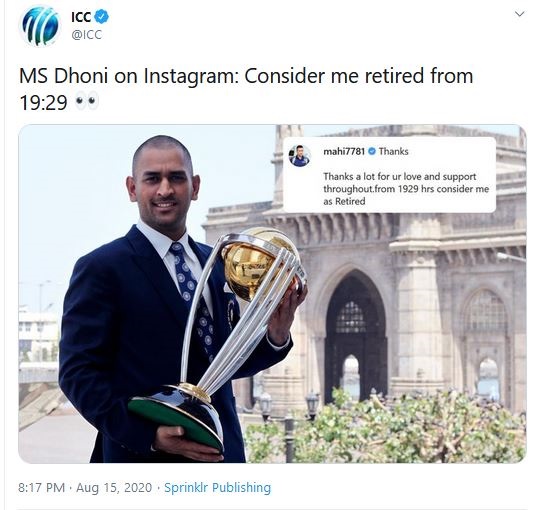This screenshot has width=538, height=510.
Task: Click the 8:17 PM tweet timestamp
Action: click(42, 488)
